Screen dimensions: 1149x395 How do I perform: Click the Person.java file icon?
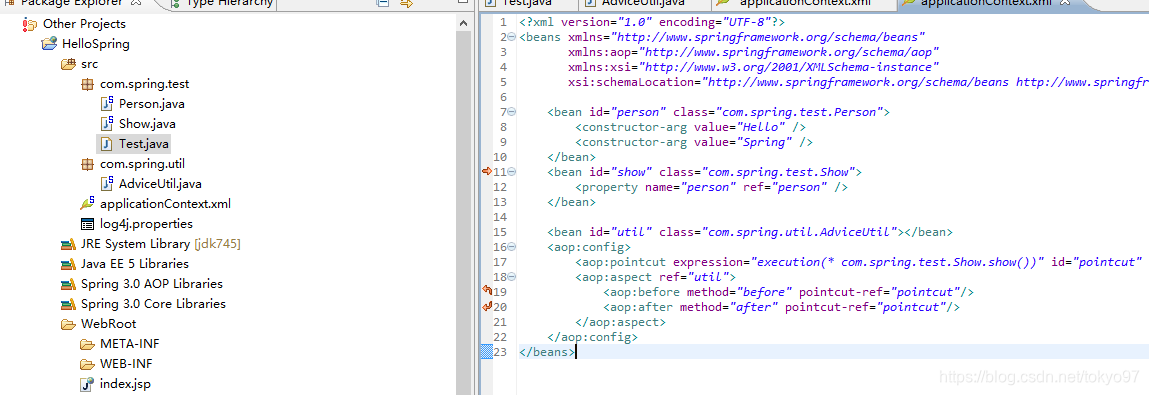[x=106, y=104]
